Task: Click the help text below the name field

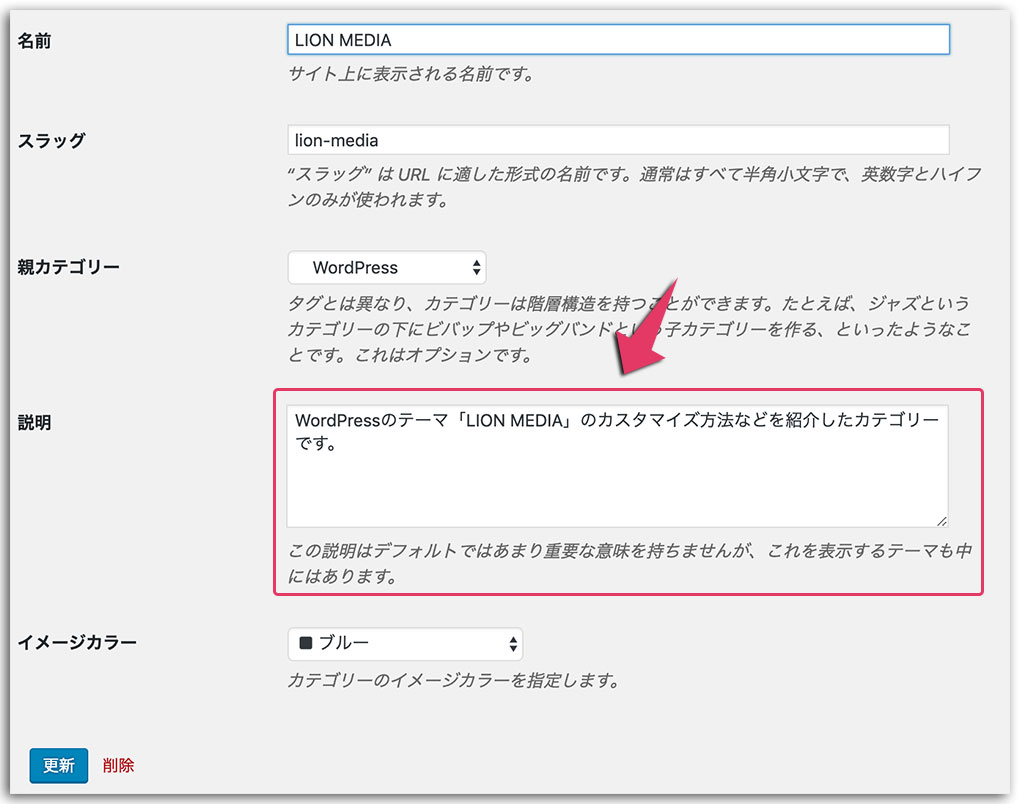Action: click(x=410, y=74)
